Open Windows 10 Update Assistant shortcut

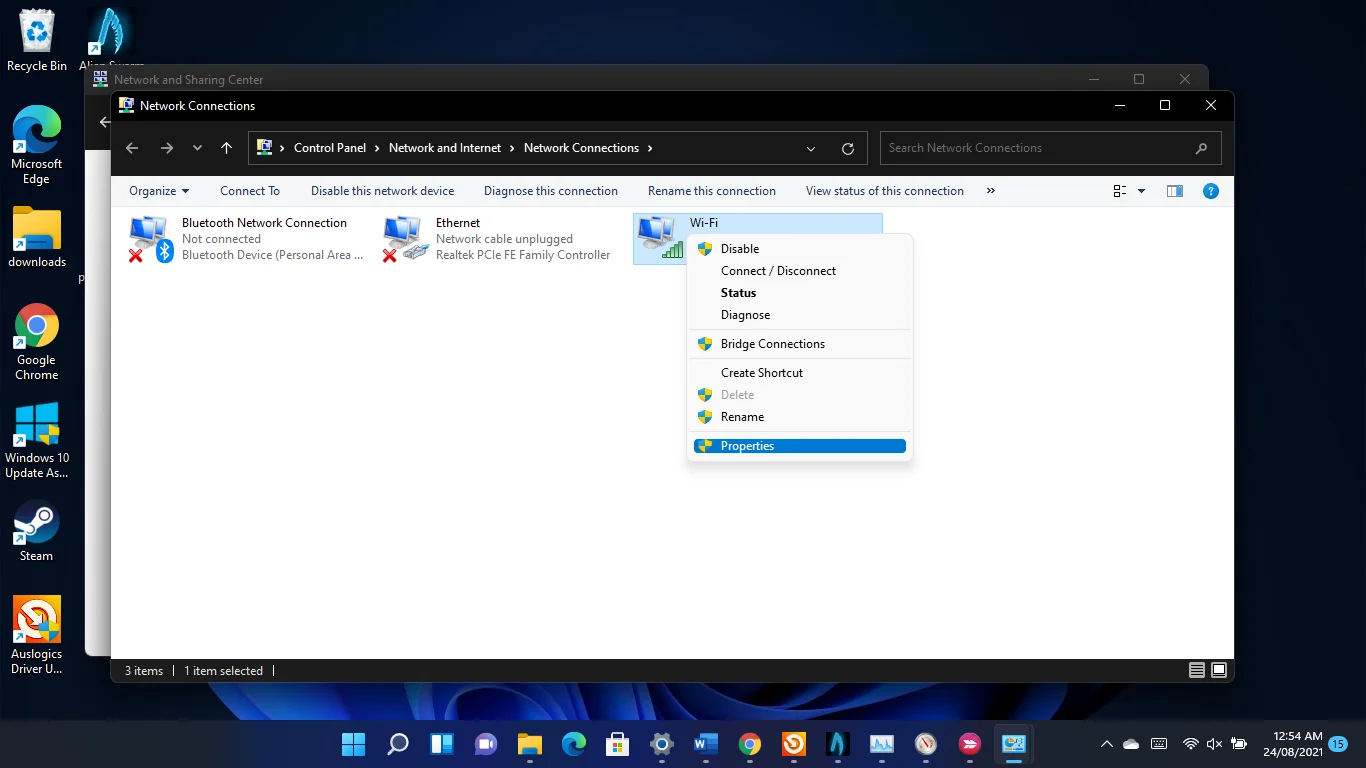37,440
